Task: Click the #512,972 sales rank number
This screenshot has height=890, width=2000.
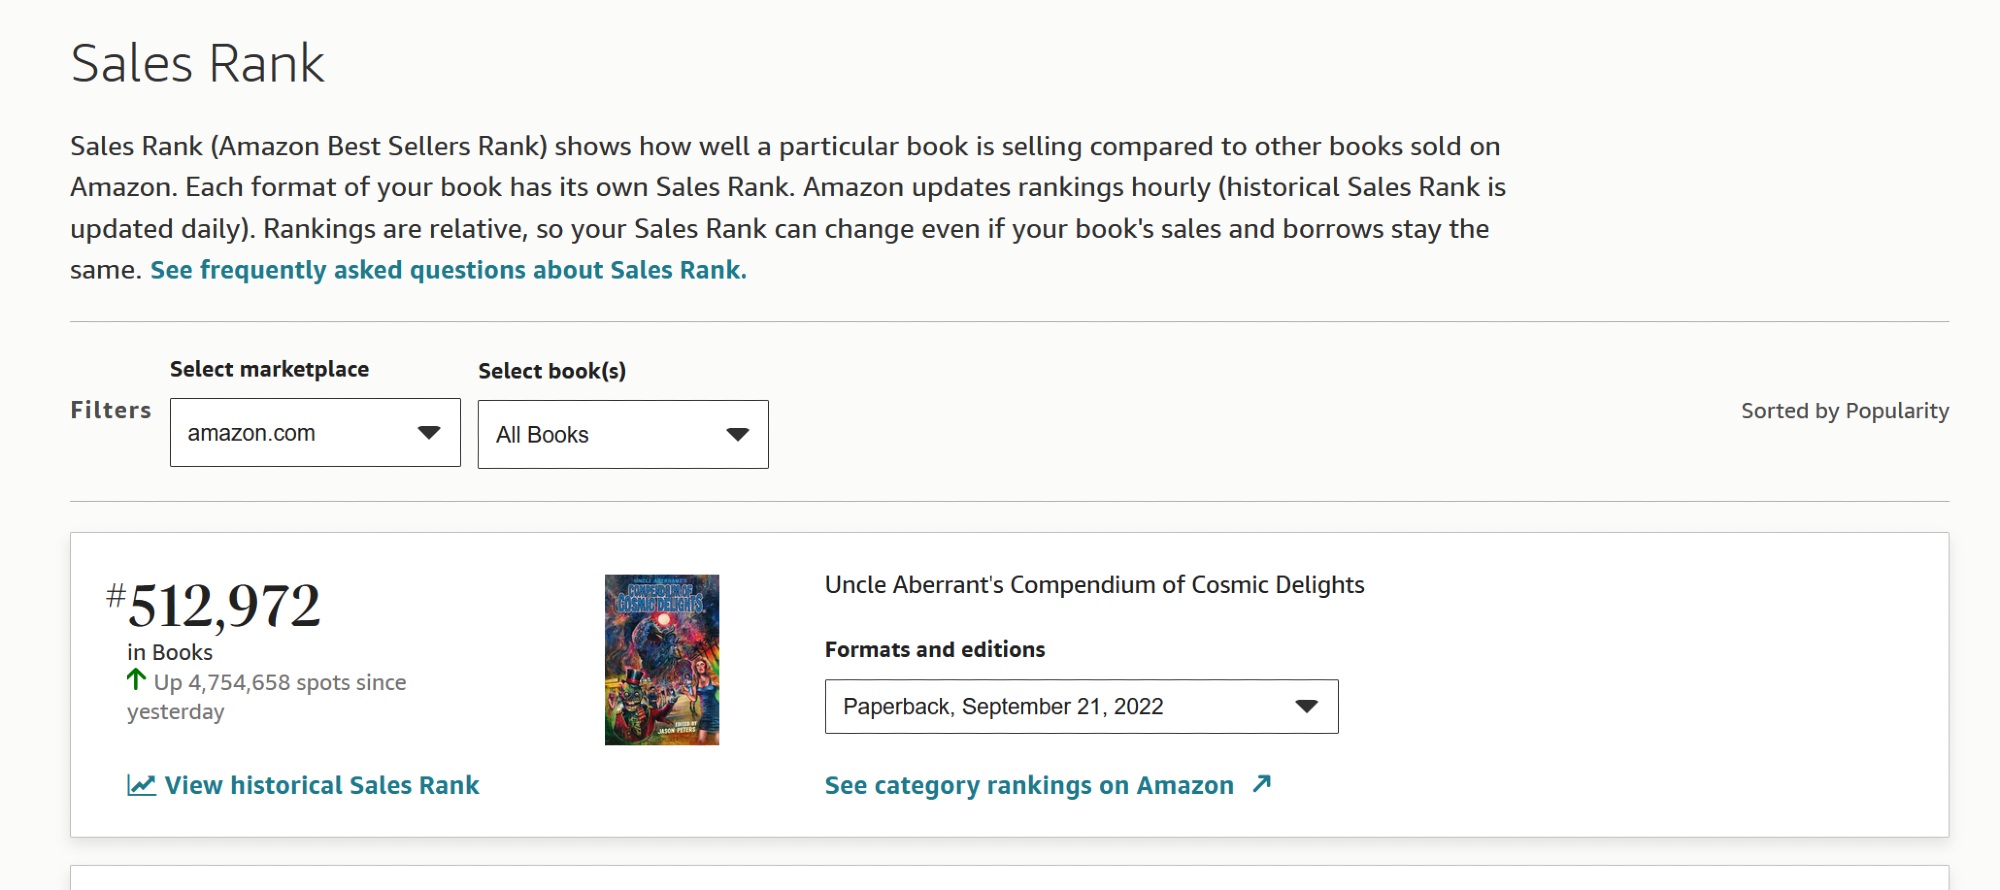Action: point(224,606)
